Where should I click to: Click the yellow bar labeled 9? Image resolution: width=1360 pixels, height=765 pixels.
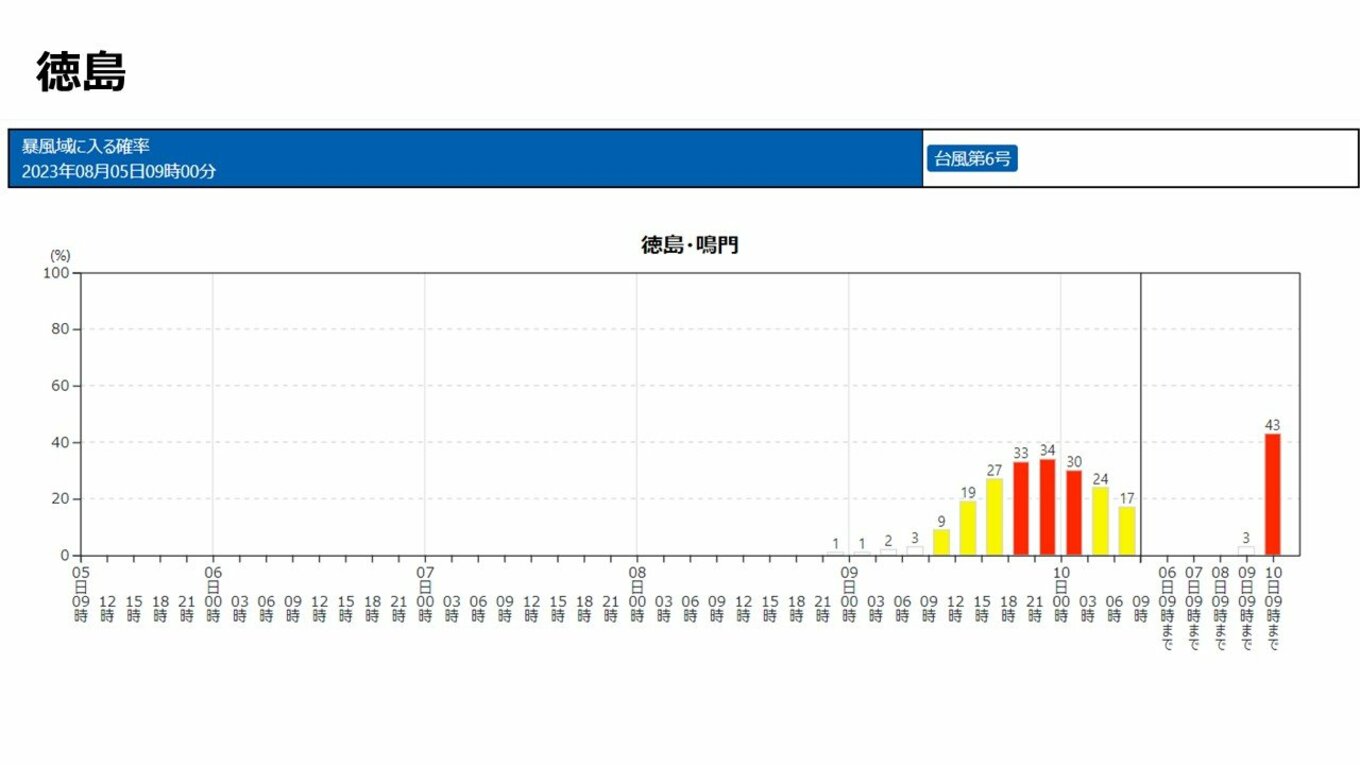[x=941, y=542]
